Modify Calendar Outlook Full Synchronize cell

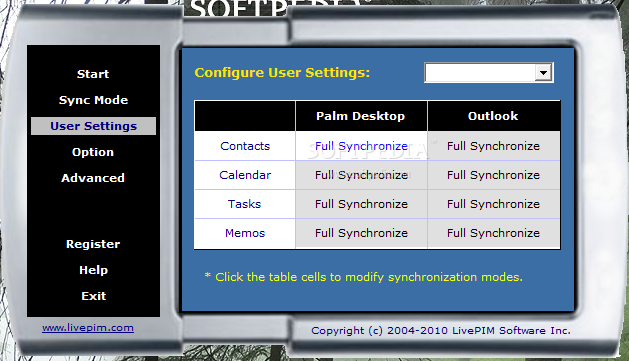[x=493, y=175]
